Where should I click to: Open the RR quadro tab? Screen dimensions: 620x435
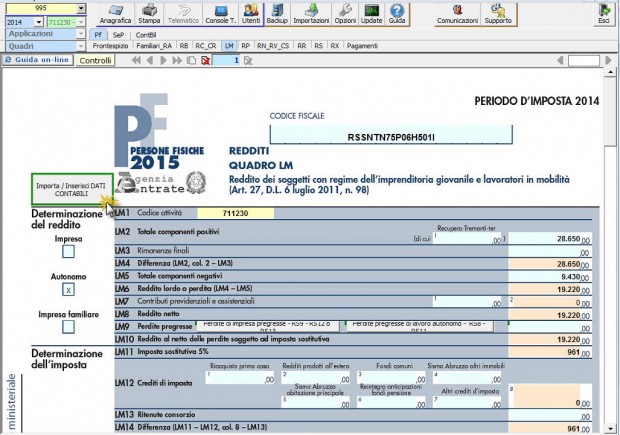point(302,46)
